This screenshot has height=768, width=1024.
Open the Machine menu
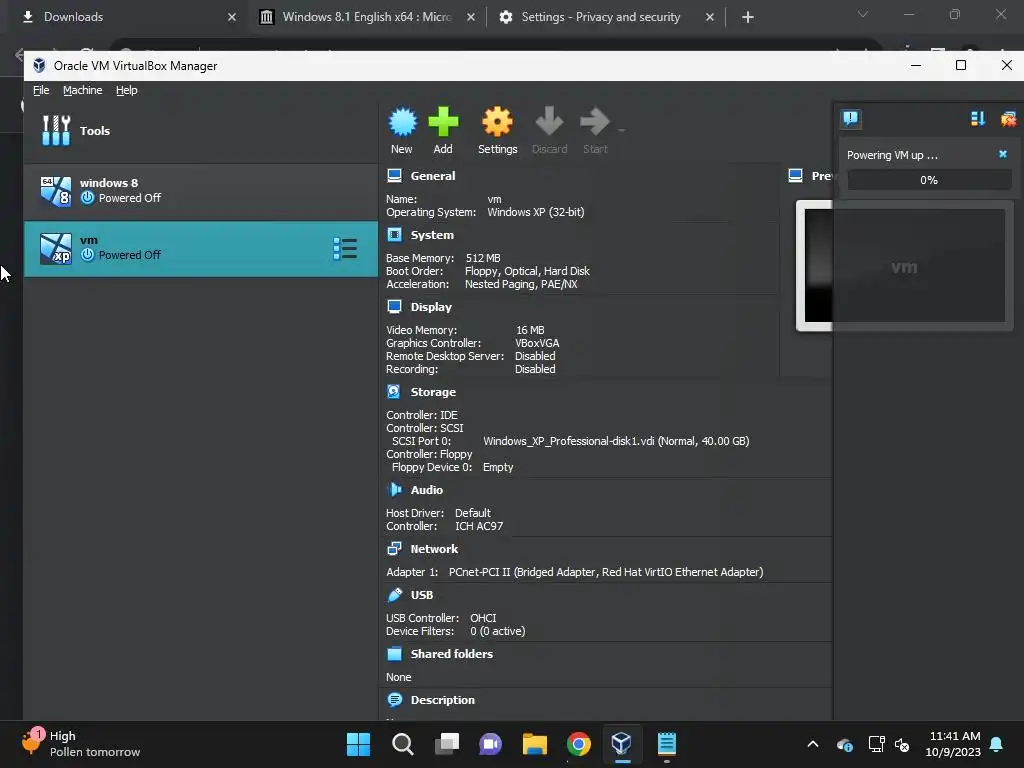click(x=82, y=90)
